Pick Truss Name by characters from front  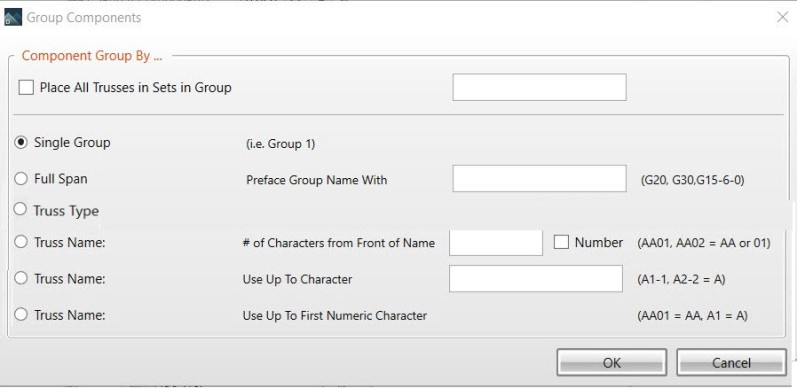21,242
